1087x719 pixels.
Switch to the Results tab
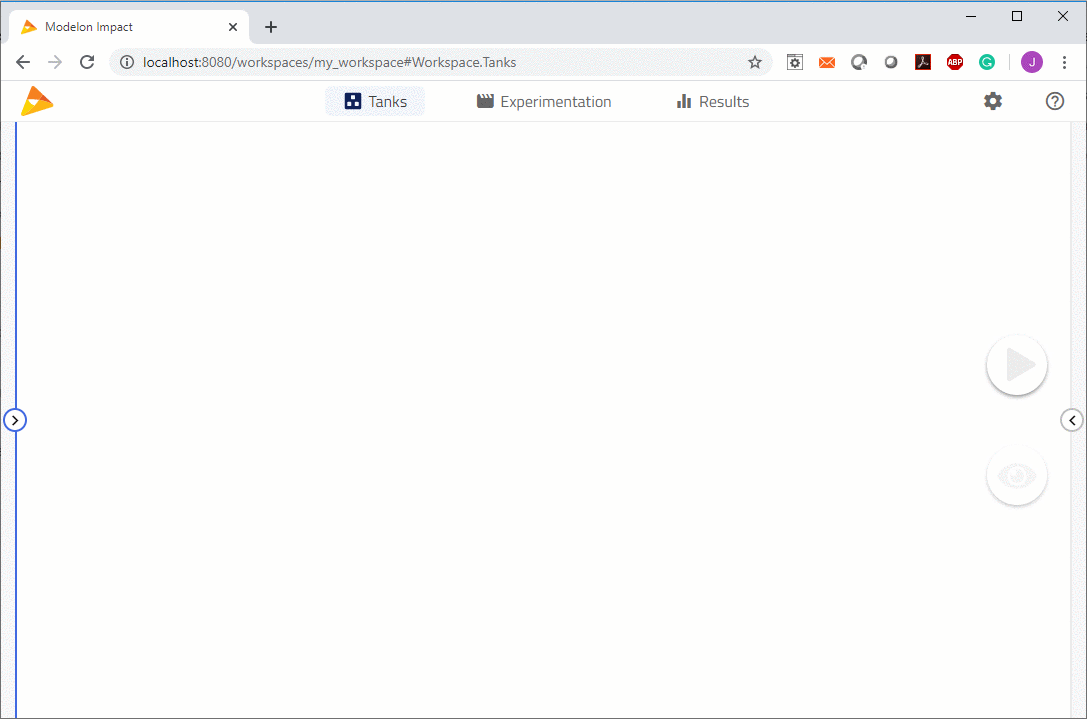(712, 101)
